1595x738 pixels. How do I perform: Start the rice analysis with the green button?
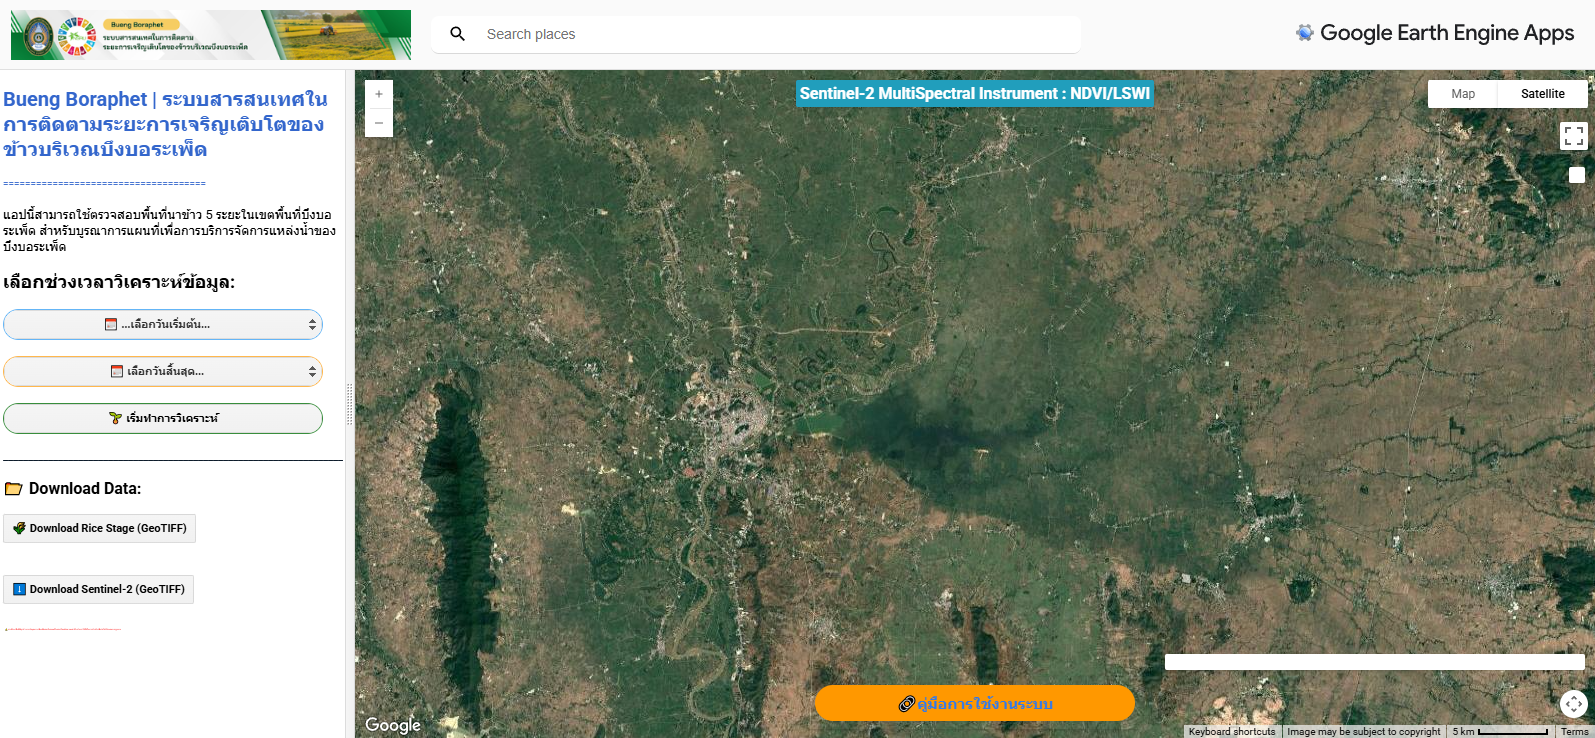pyautogui.click(x=163, y=418)
